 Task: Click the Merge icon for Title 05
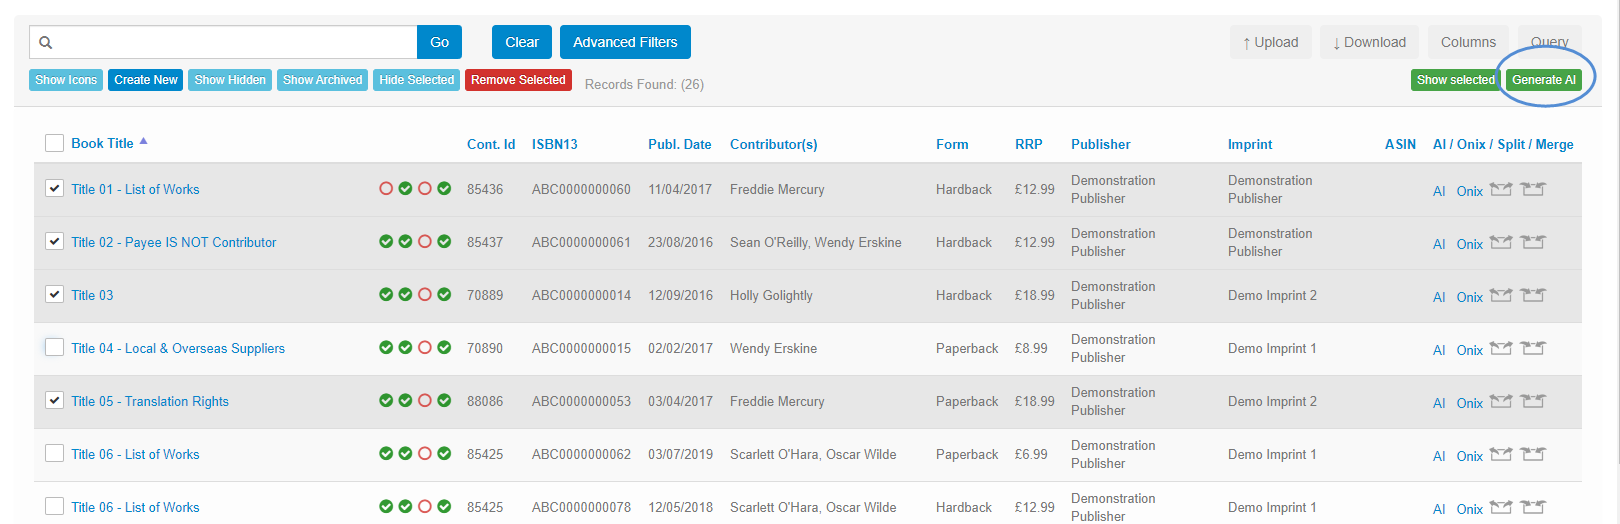(1533, 401)
